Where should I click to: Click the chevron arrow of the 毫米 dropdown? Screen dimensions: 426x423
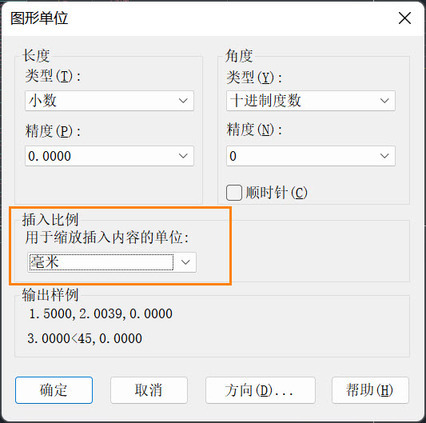pyautogui.click(x=185, y=262)
